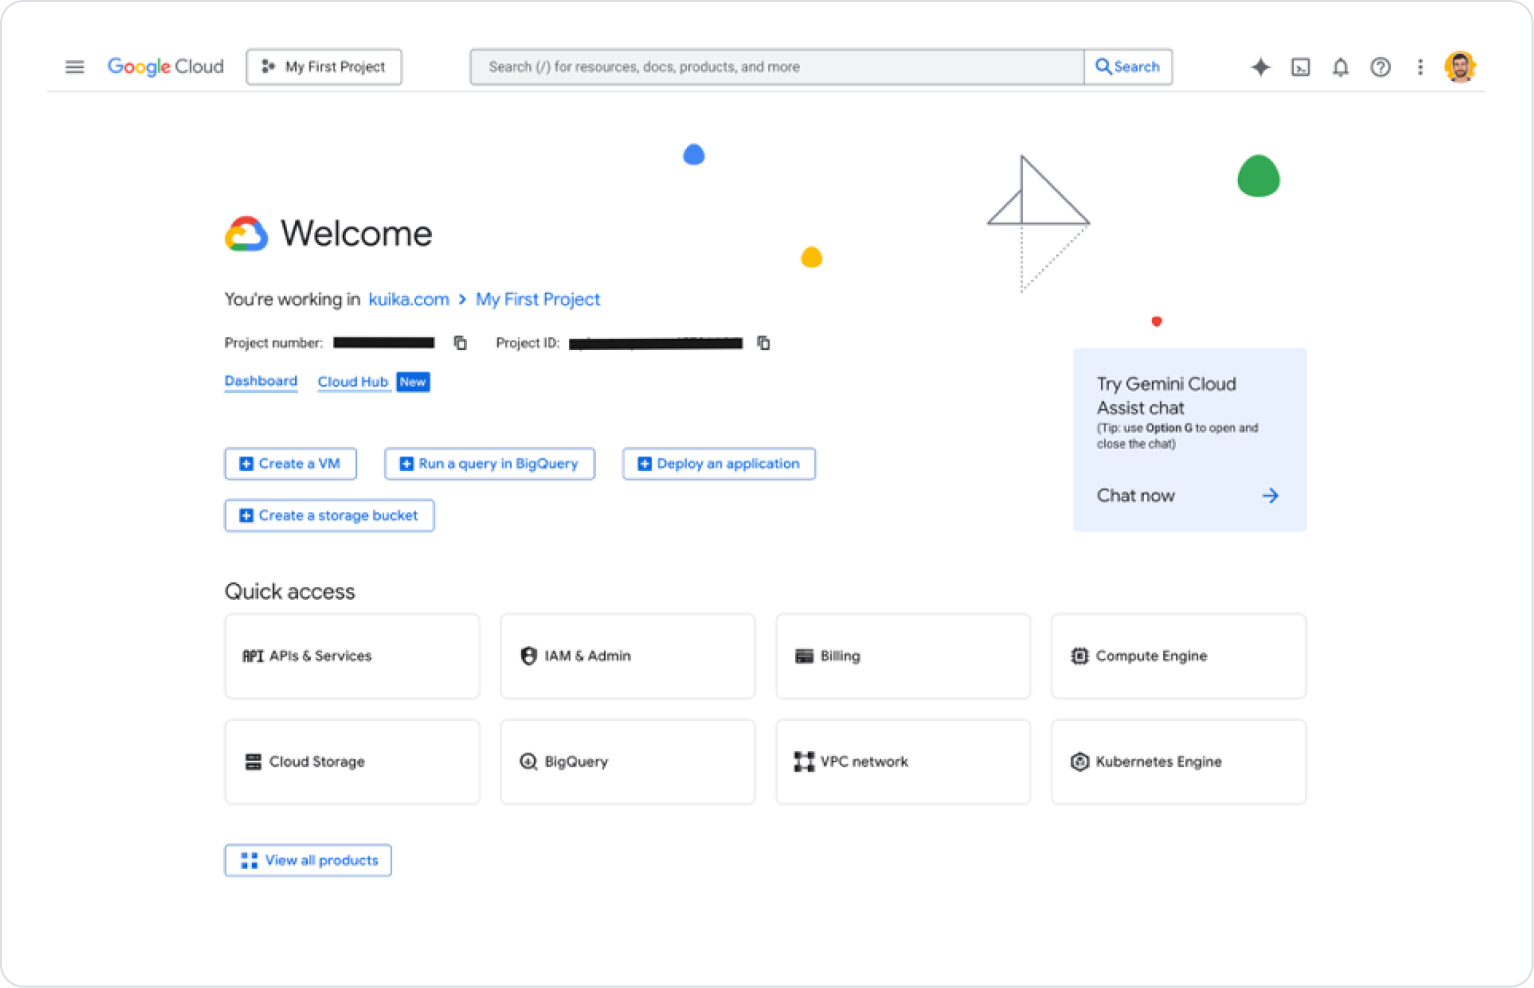Open the Billing quick access card
This screenshot has width=1534, height=988.
(x=903, y=656)
